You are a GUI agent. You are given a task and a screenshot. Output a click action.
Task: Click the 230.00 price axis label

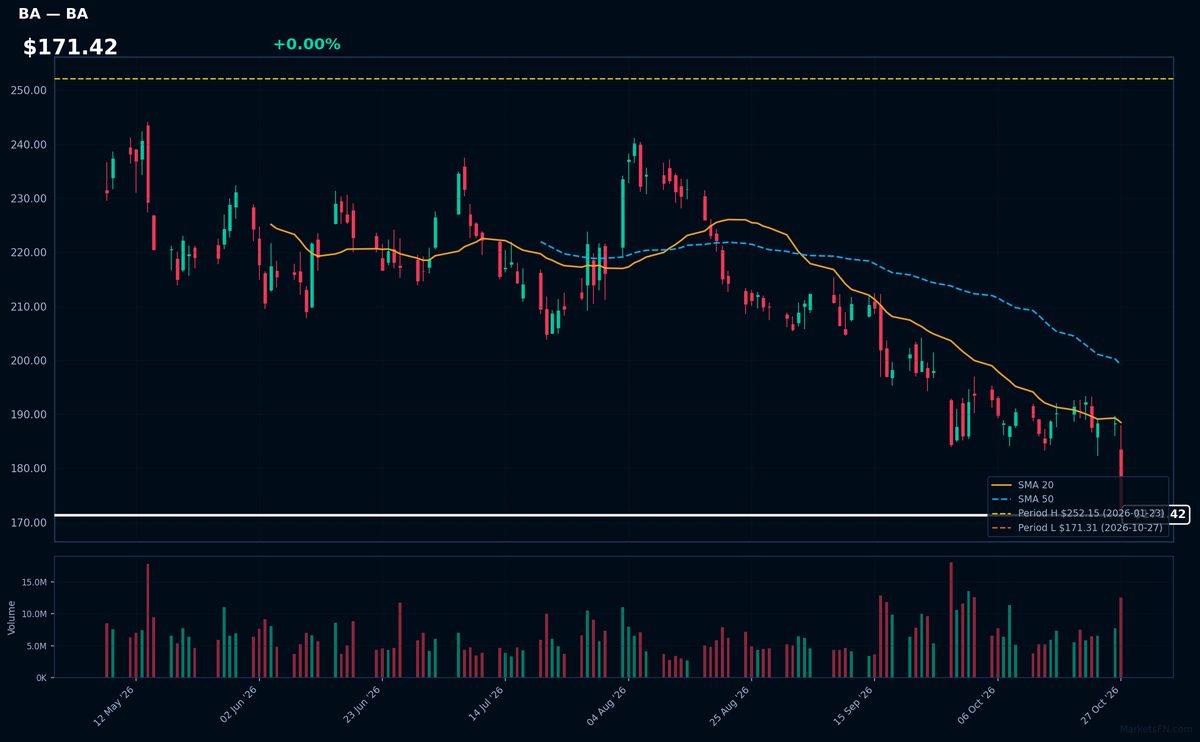click(27, 198)
